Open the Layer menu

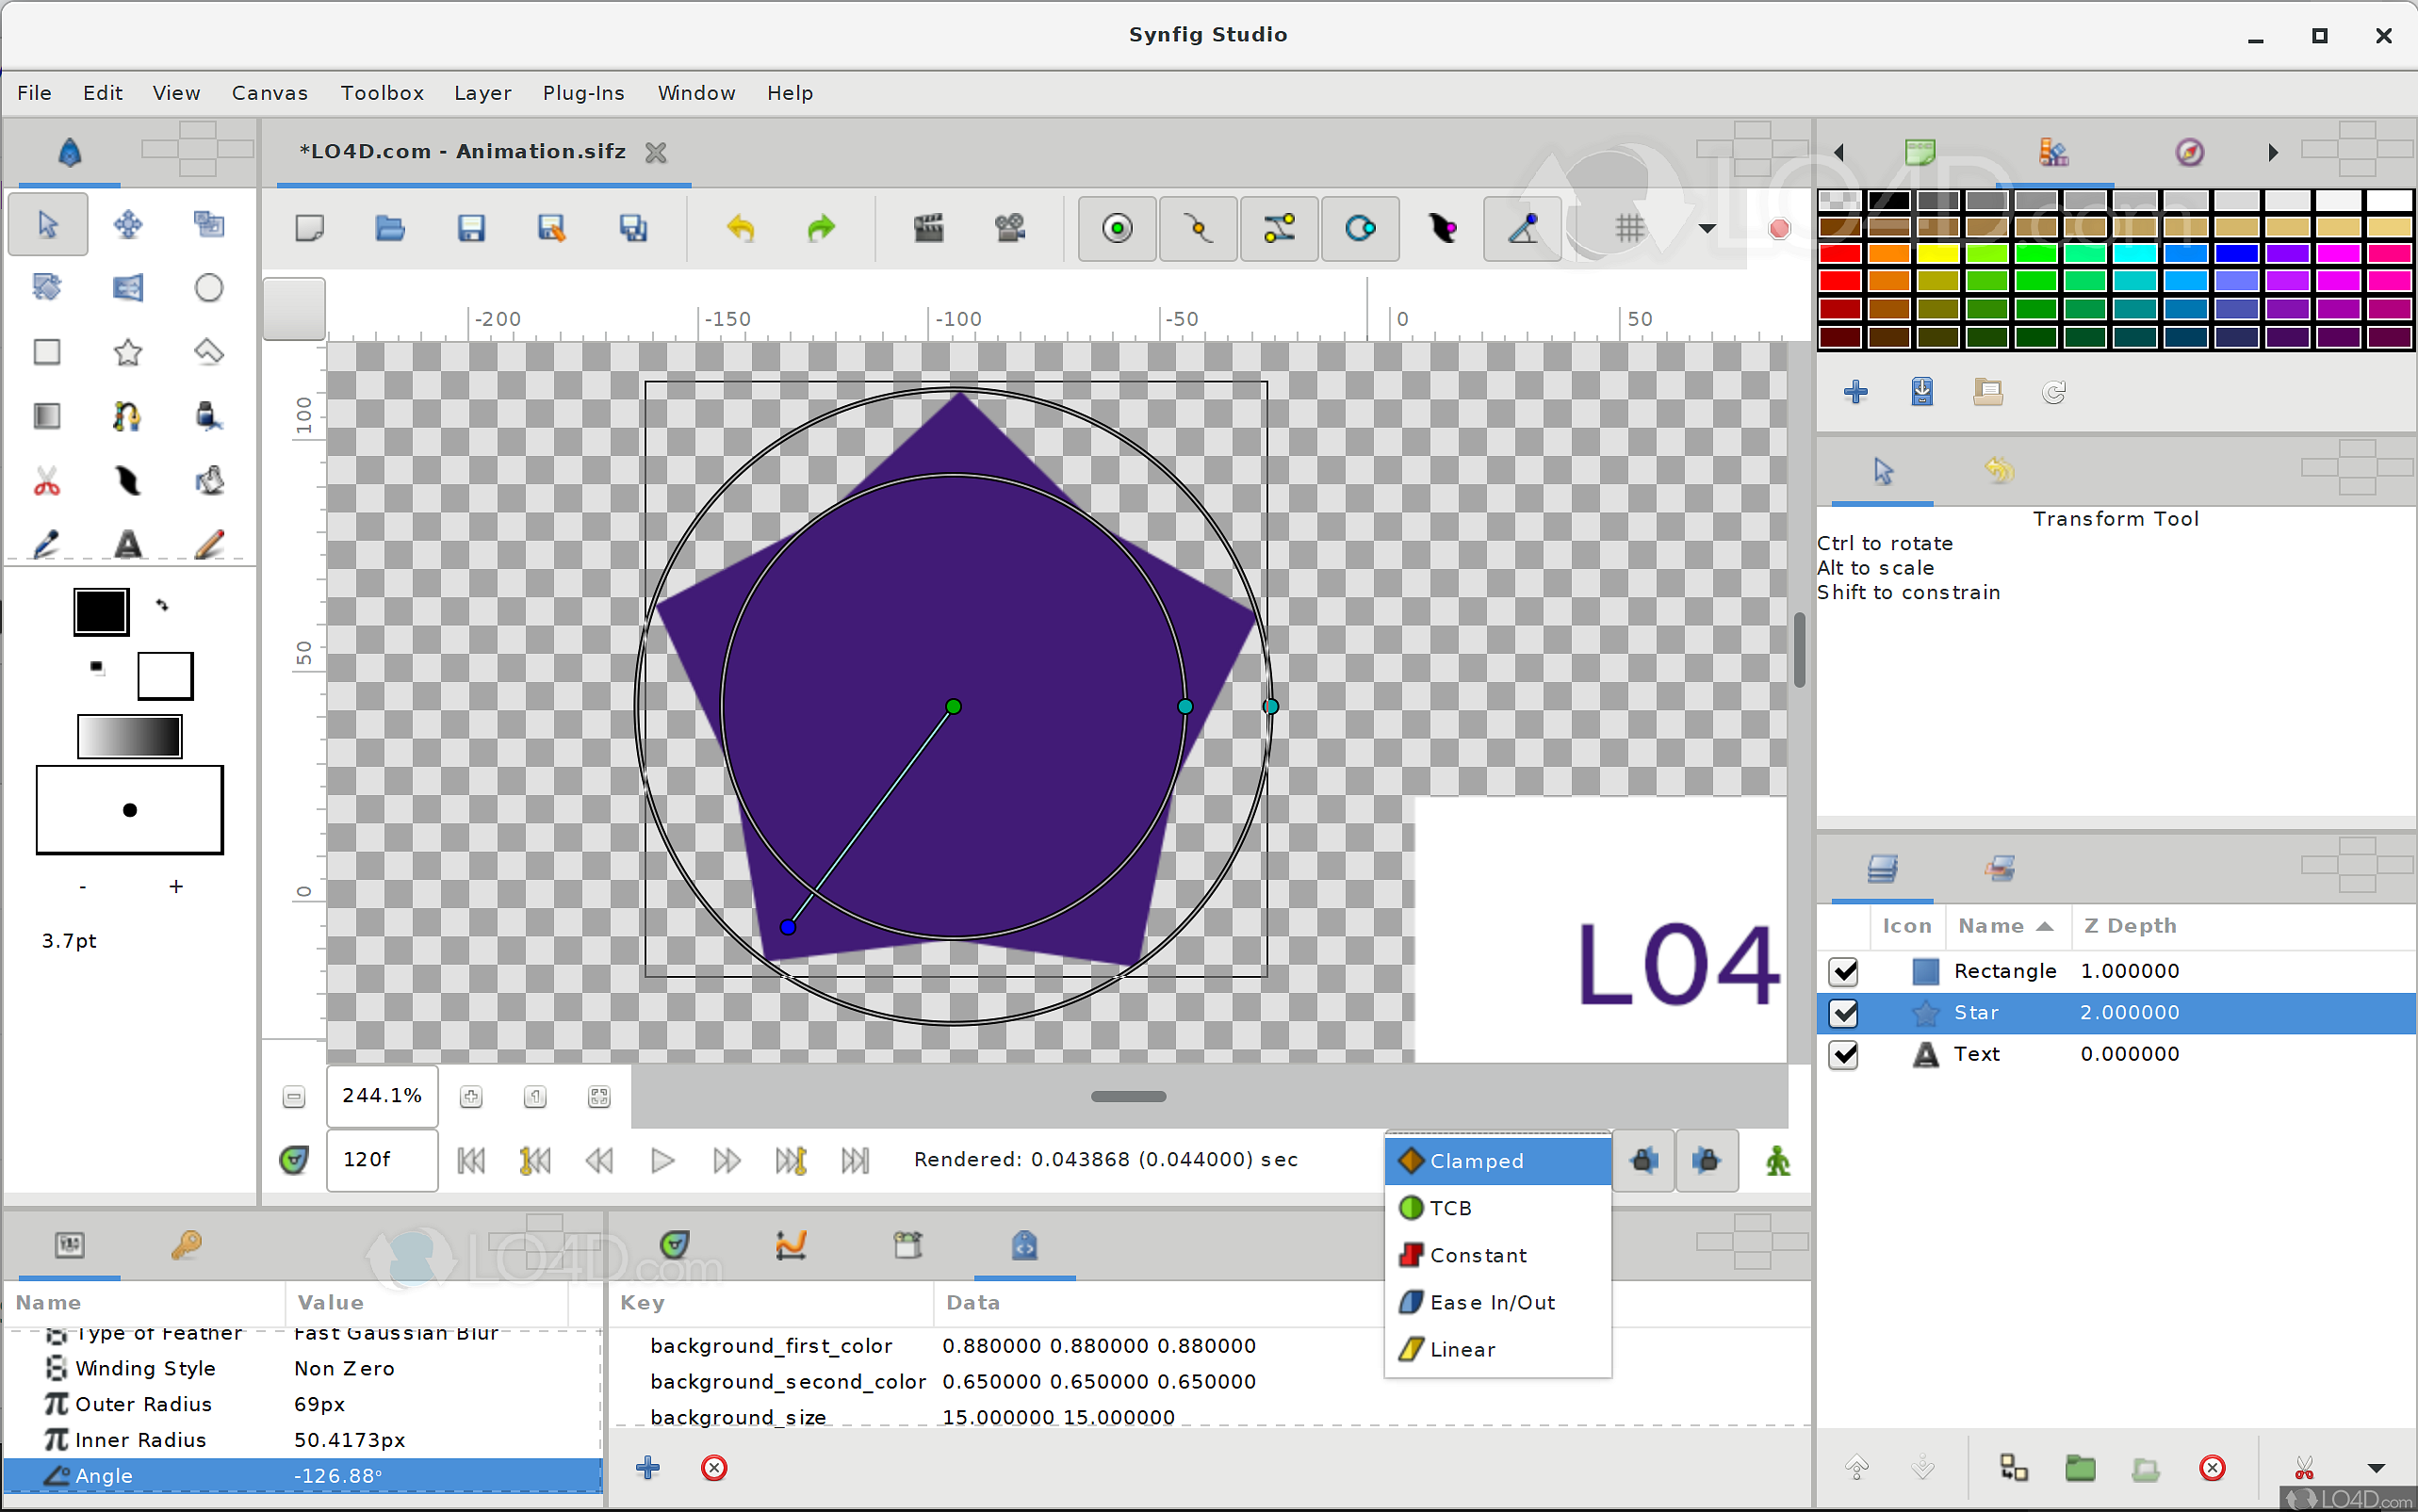tap(482, 92)
